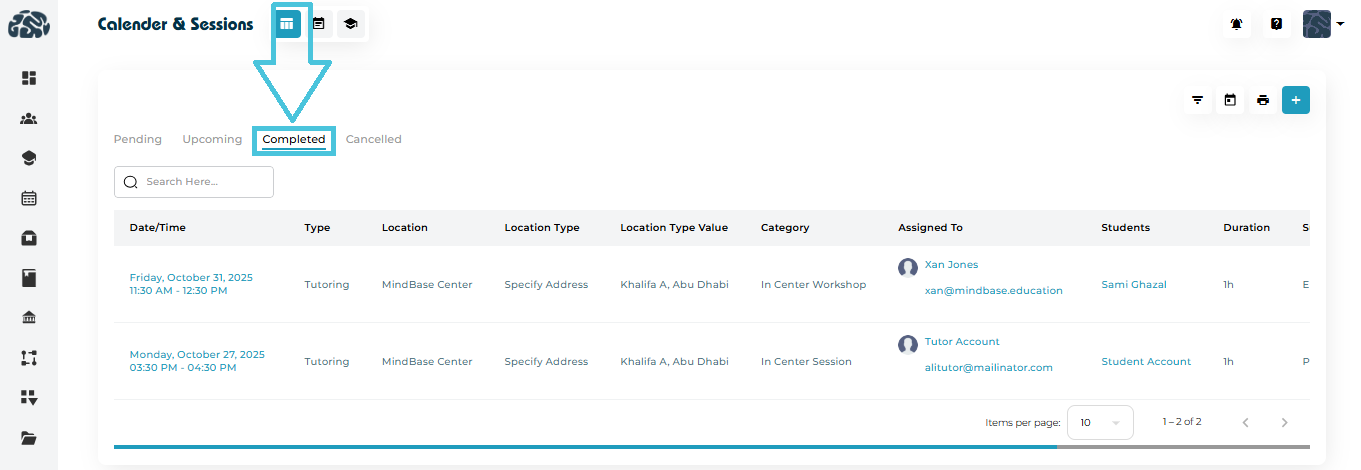Open the help question mark icon
Image resolution: width=1361 pixels, height=470 pixels.
click(x=1276, y=24)
